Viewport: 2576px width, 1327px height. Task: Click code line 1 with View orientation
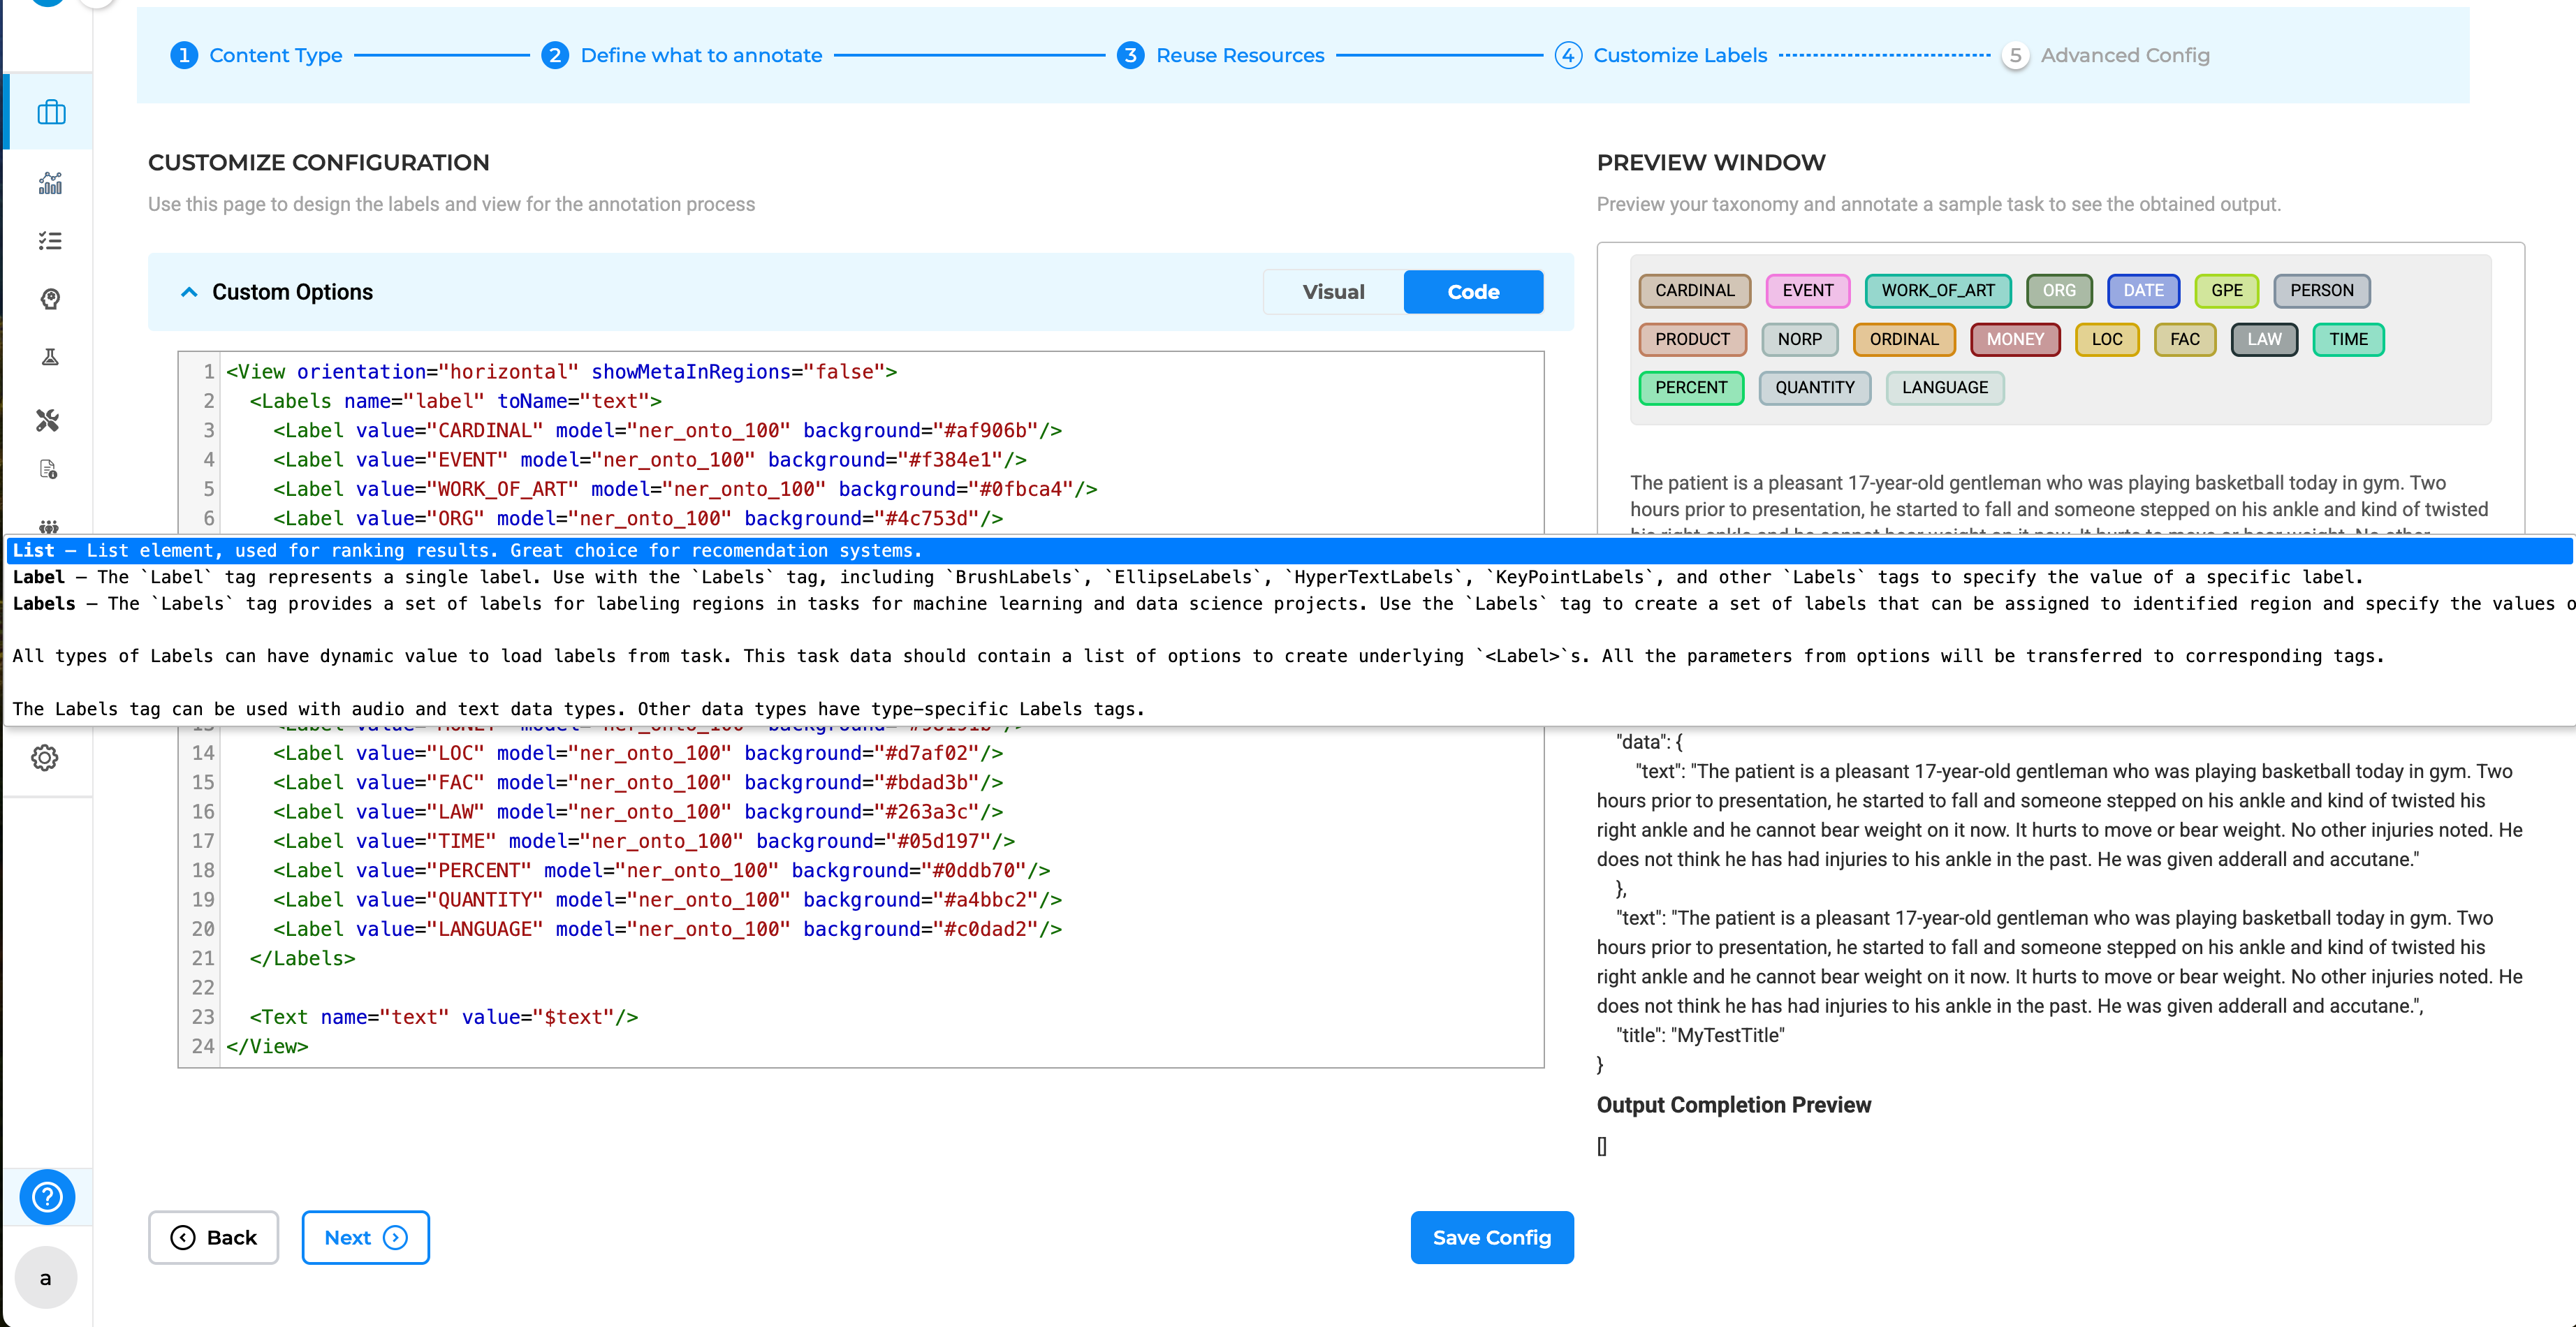click(x=561, y=372)
